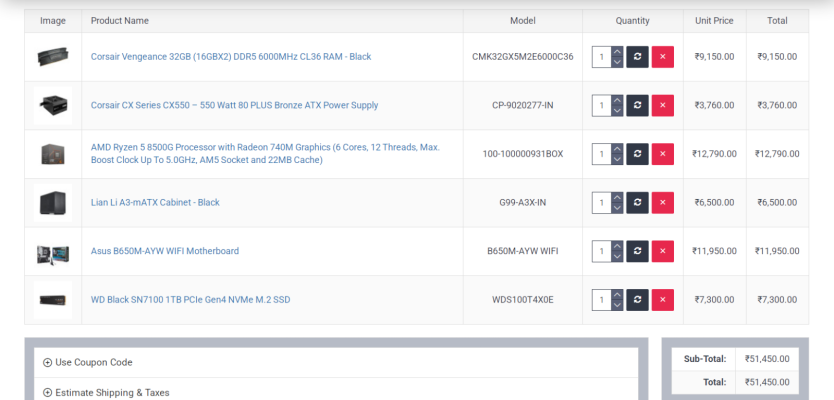
Task: Expand the Use Coupon Code section
Action: click(88, 362)
